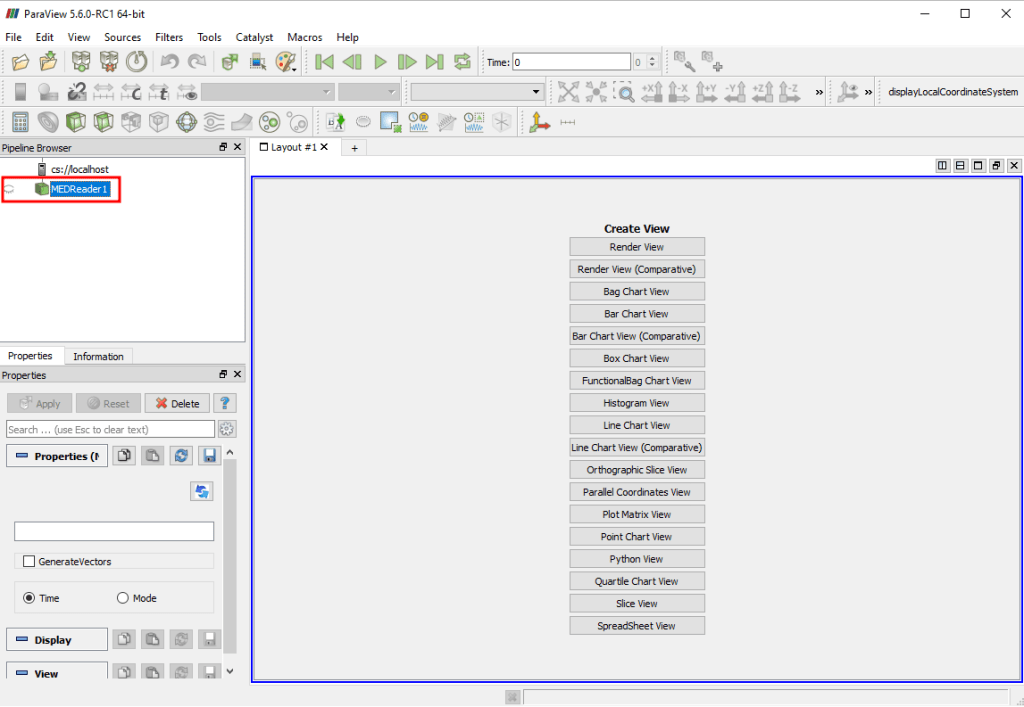The width and height of the screenshot is (1024, 707).
Task: Delete the MEDReader1 source using Delete button
Action: pos(176,403)
